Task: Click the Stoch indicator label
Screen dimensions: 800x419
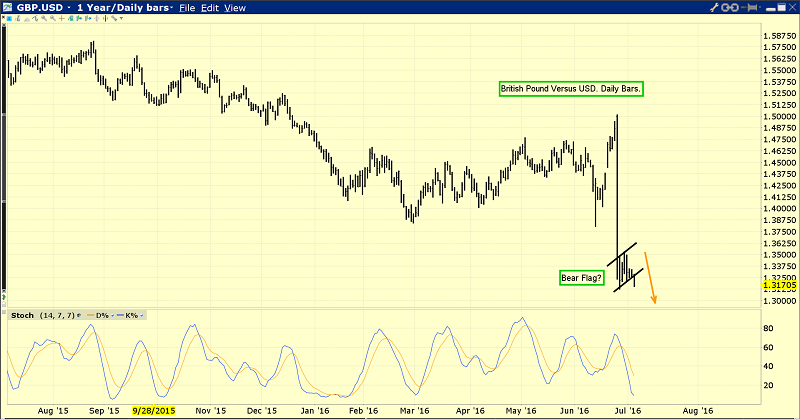Action: pyautogui.click(x=20, y=316)
